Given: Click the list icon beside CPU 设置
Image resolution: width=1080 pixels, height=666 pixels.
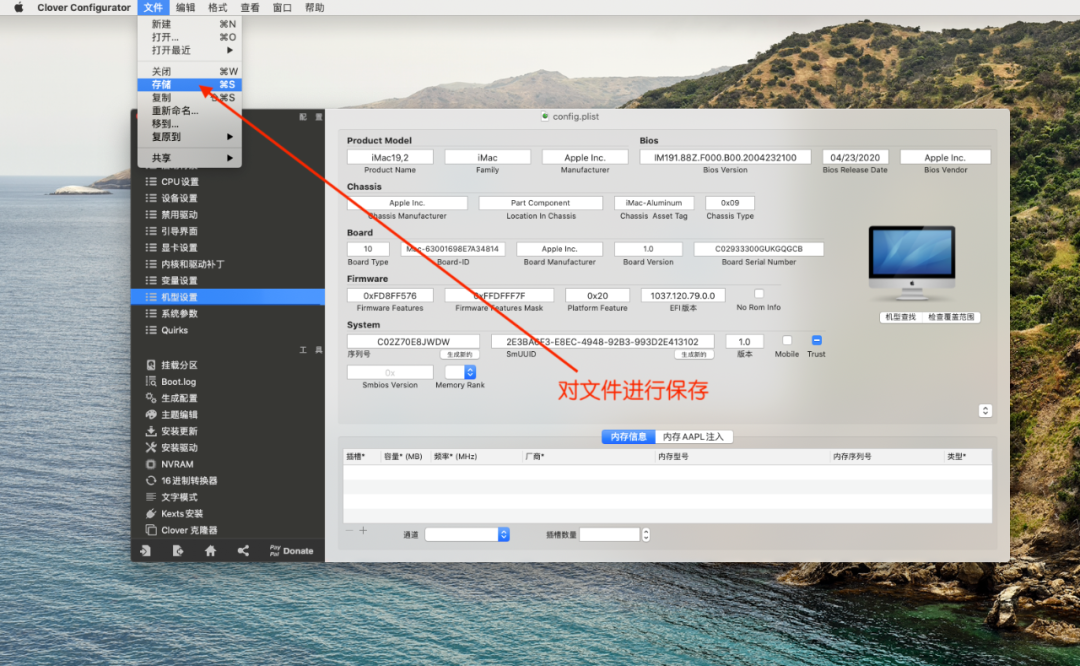Looking at the screenshot, I should pos(151,182).
